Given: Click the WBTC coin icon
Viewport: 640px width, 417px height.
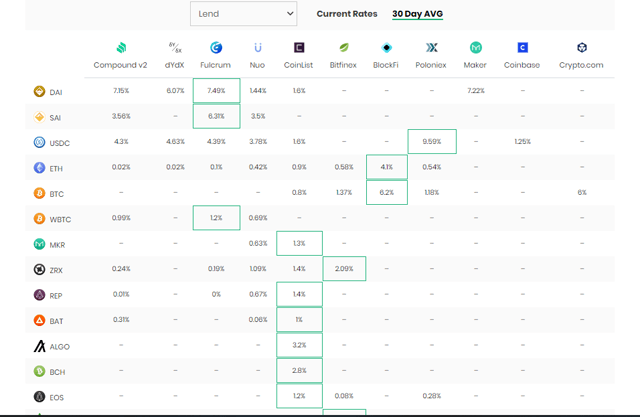Looking at the screenshot, I should coord(39,218).
